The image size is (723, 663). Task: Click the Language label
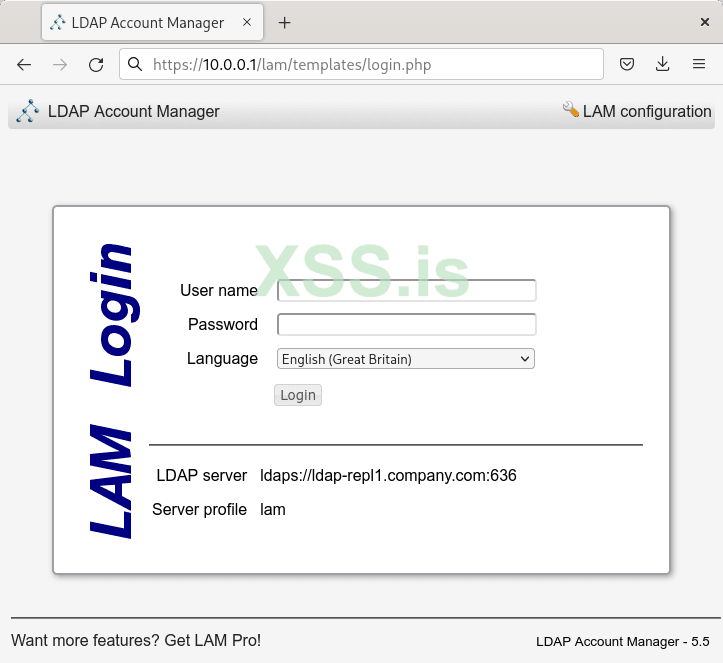coord(222,359)
